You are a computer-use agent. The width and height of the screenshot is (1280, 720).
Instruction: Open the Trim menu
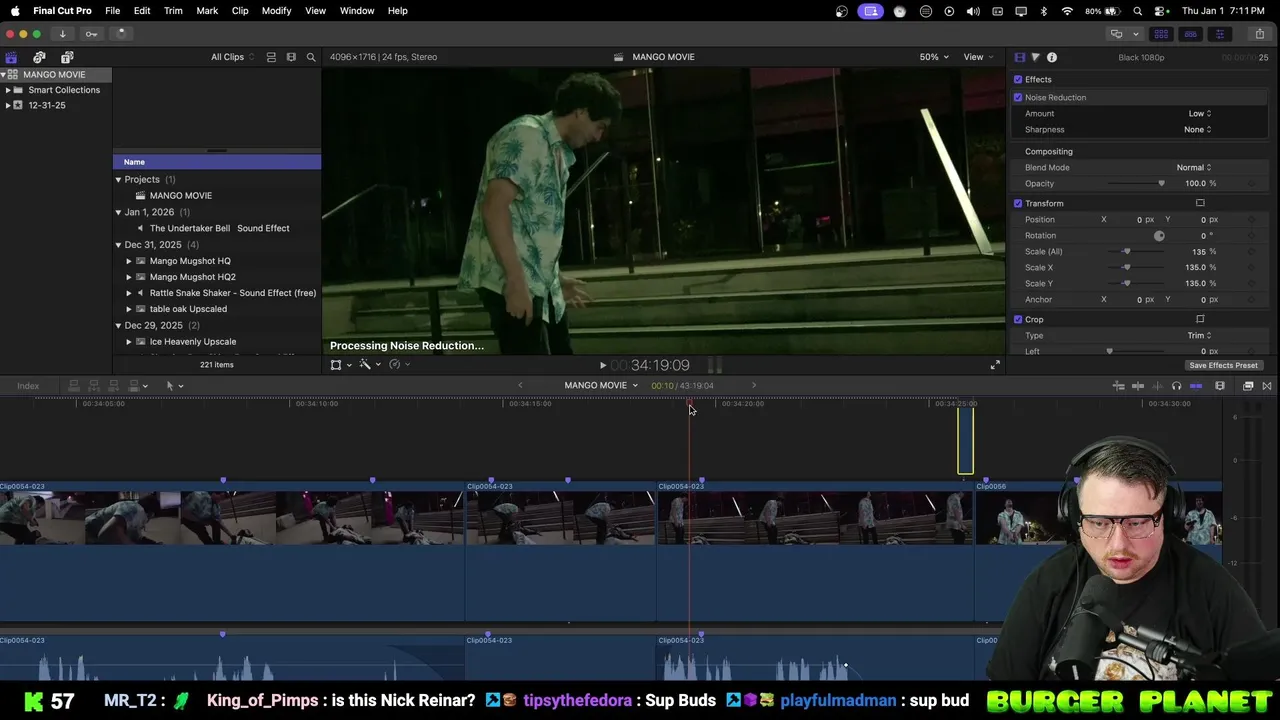[x=173, y=11]
